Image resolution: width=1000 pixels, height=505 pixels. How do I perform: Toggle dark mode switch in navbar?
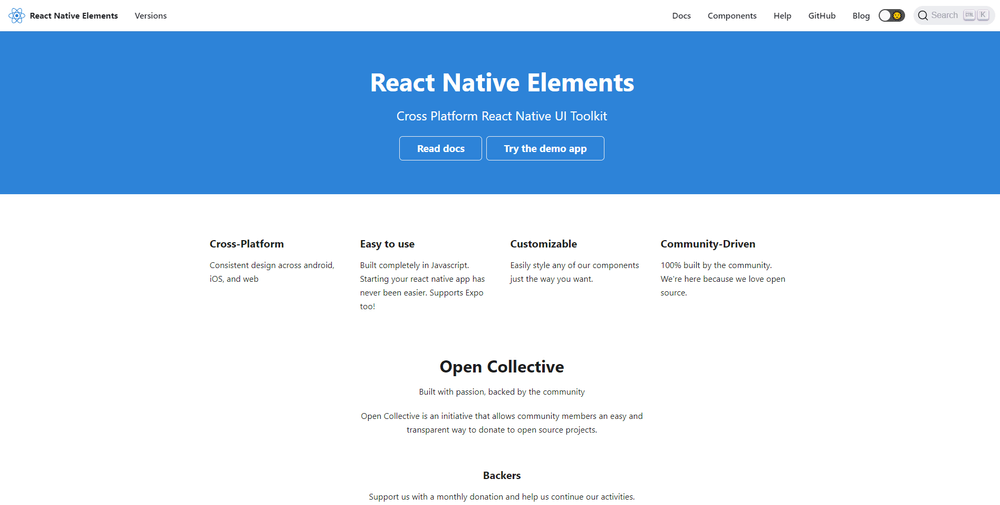891,16
